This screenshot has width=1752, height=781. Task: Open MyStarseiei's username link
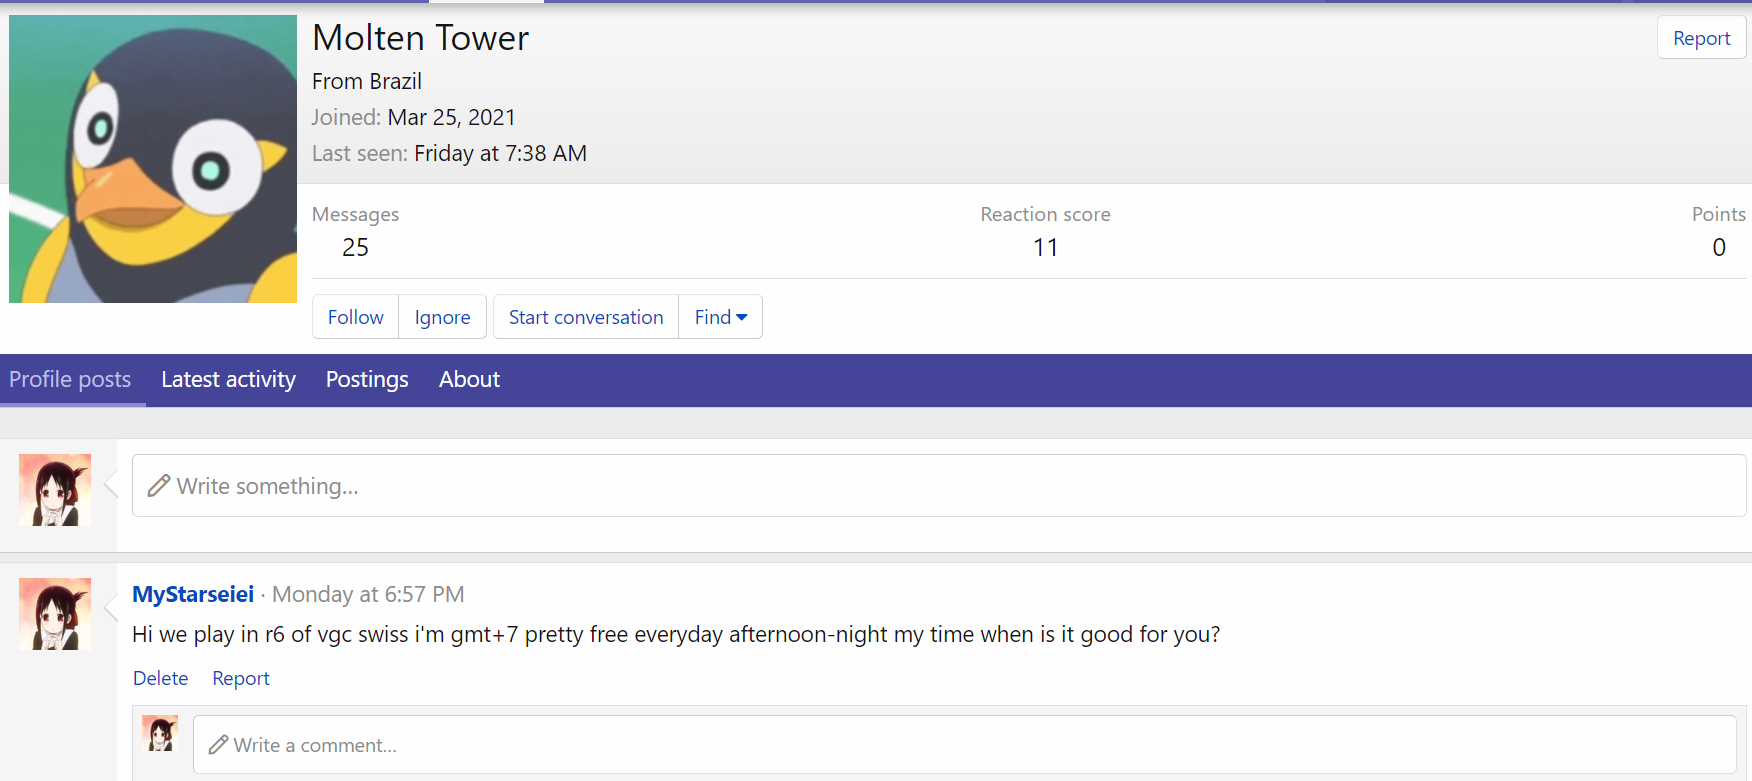193,594
